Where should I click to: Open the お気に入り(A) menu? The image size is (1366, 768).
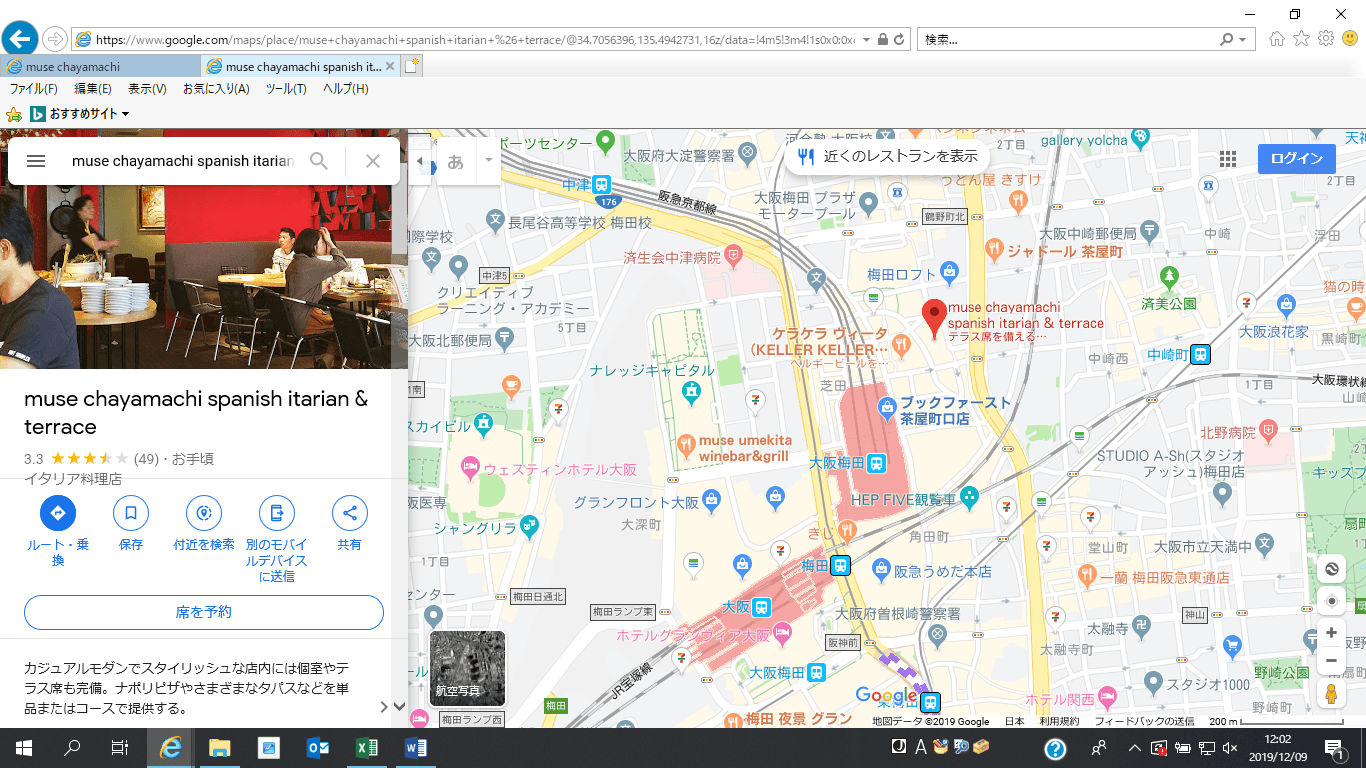pyautogui.click(x=216, y=89)
